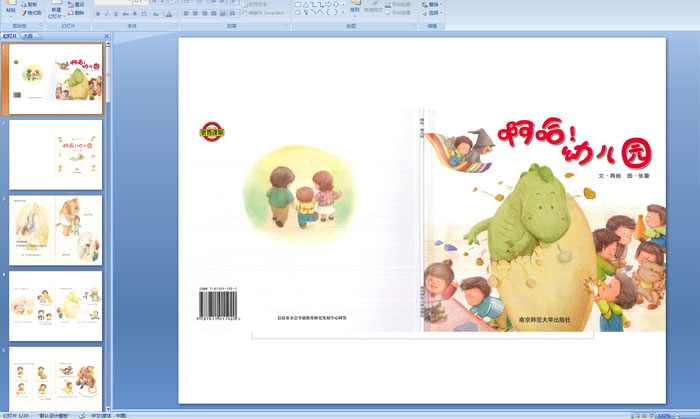Select the right arrow shape in the gallery
This screenshot has width=700, height=419.
pos(328,4)
